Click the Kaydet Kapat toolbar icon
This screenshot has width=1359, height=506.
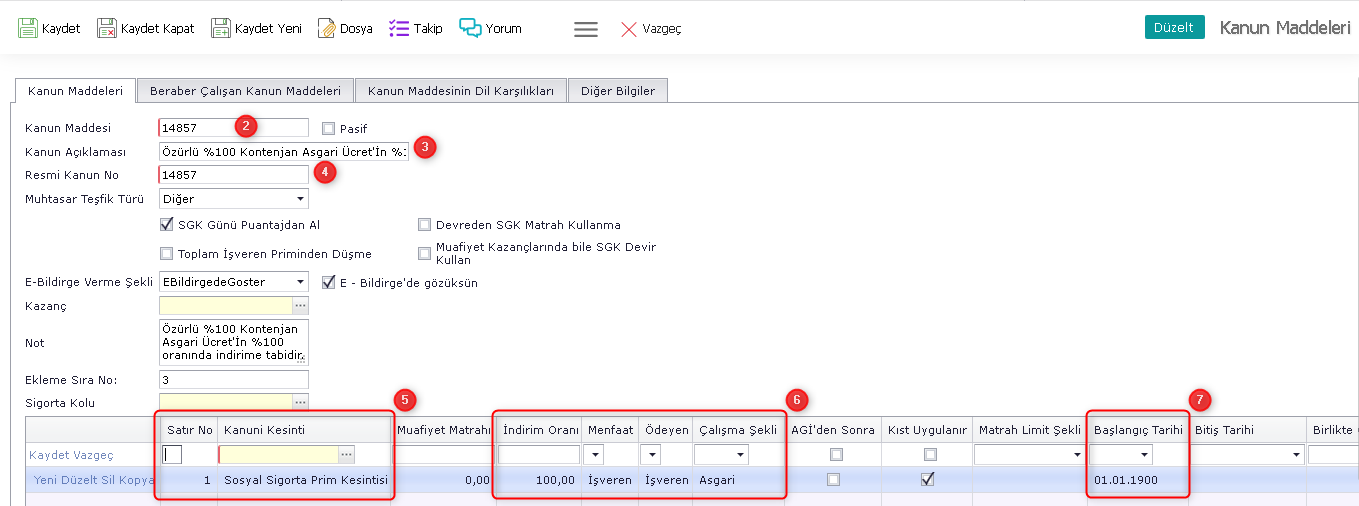107,28
